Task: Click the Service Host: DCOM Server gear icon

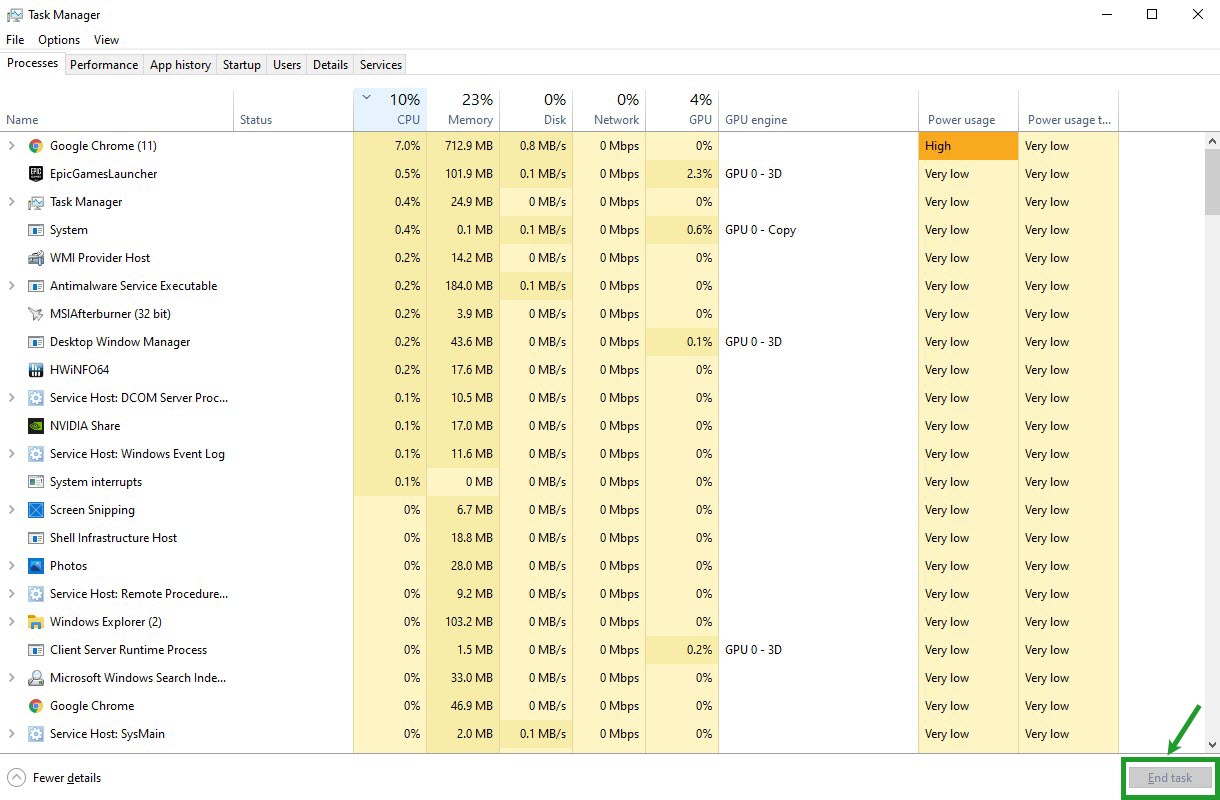Action: pyautogui.click(x=36, y=398)
